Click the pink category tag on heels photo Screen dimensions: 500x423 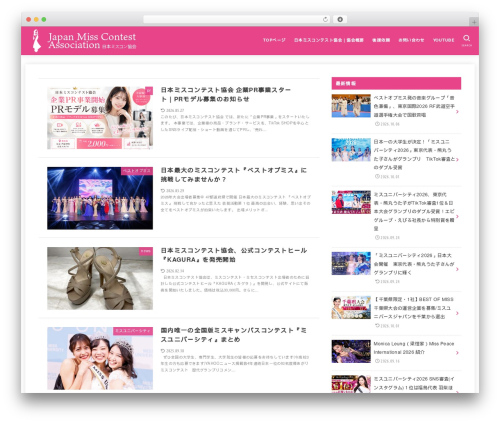146,251
